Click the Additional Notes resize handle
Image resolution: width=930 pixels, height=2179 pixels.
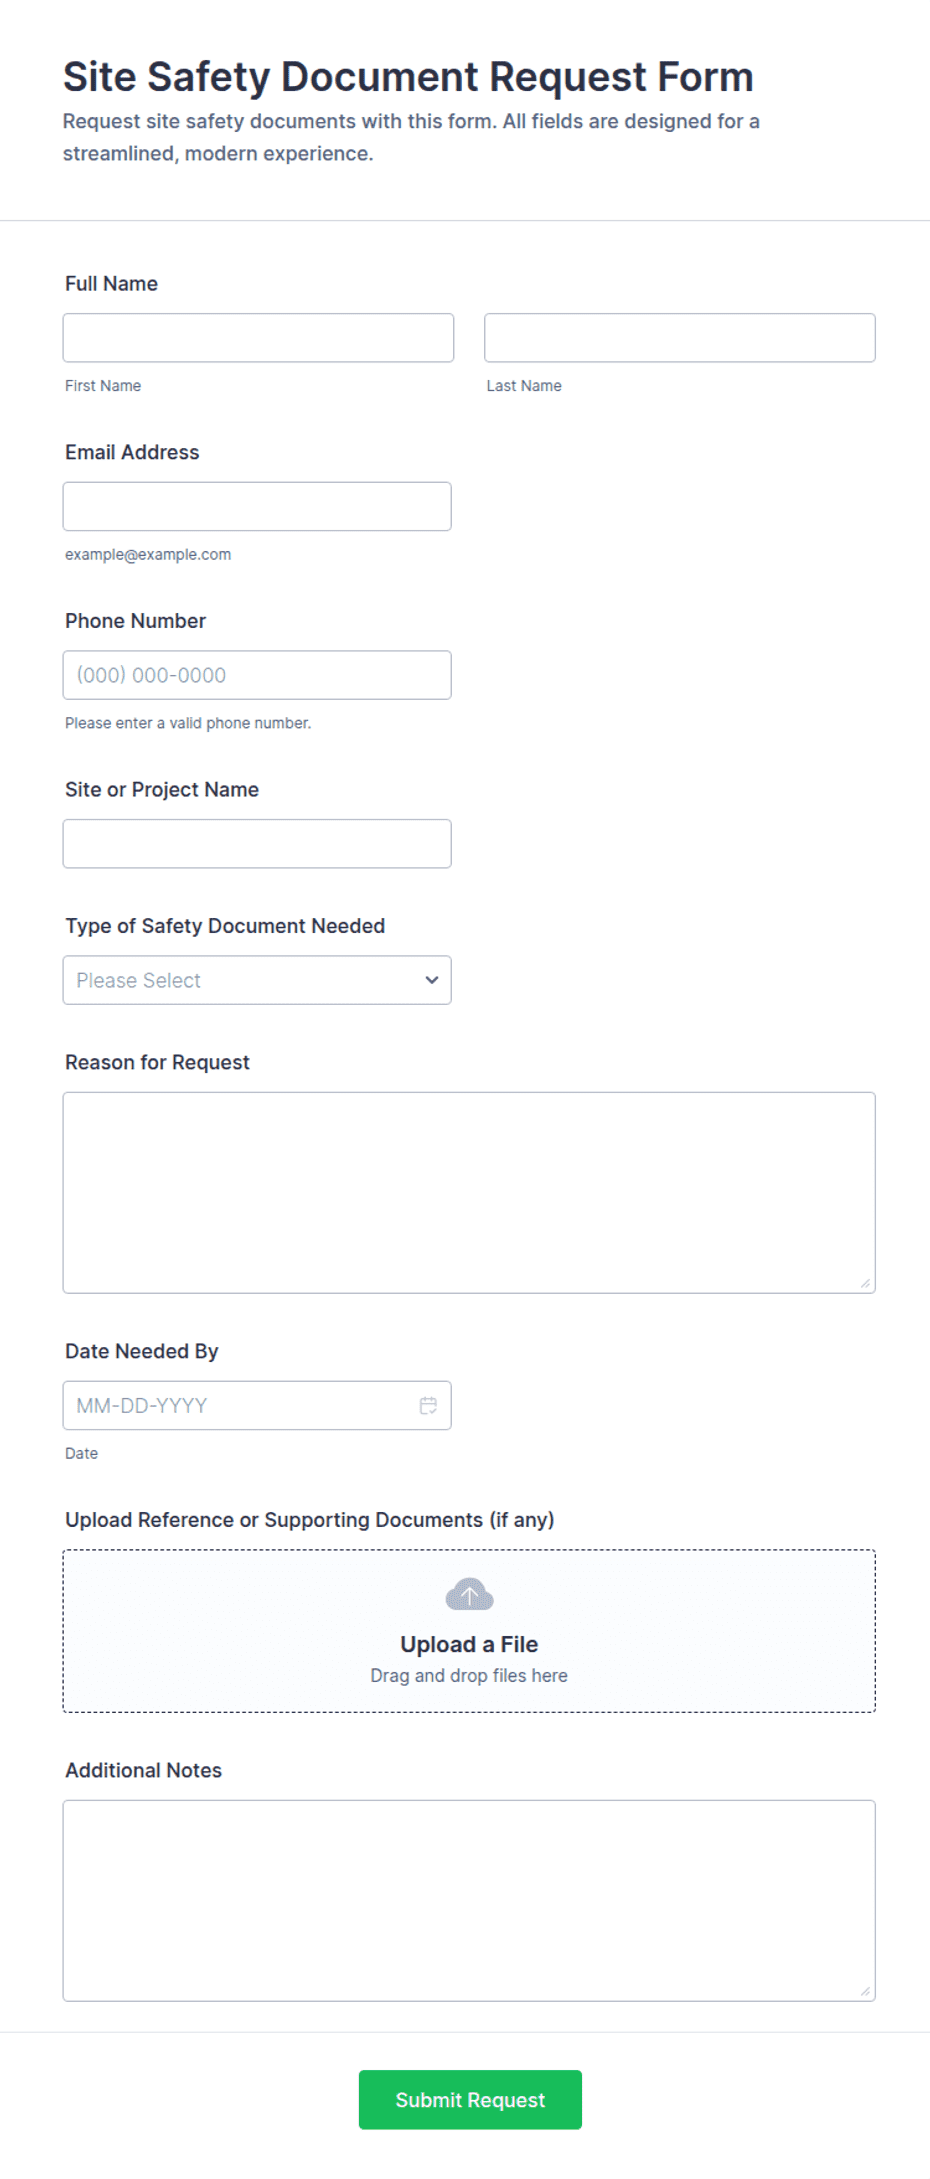click(865, 1991)
